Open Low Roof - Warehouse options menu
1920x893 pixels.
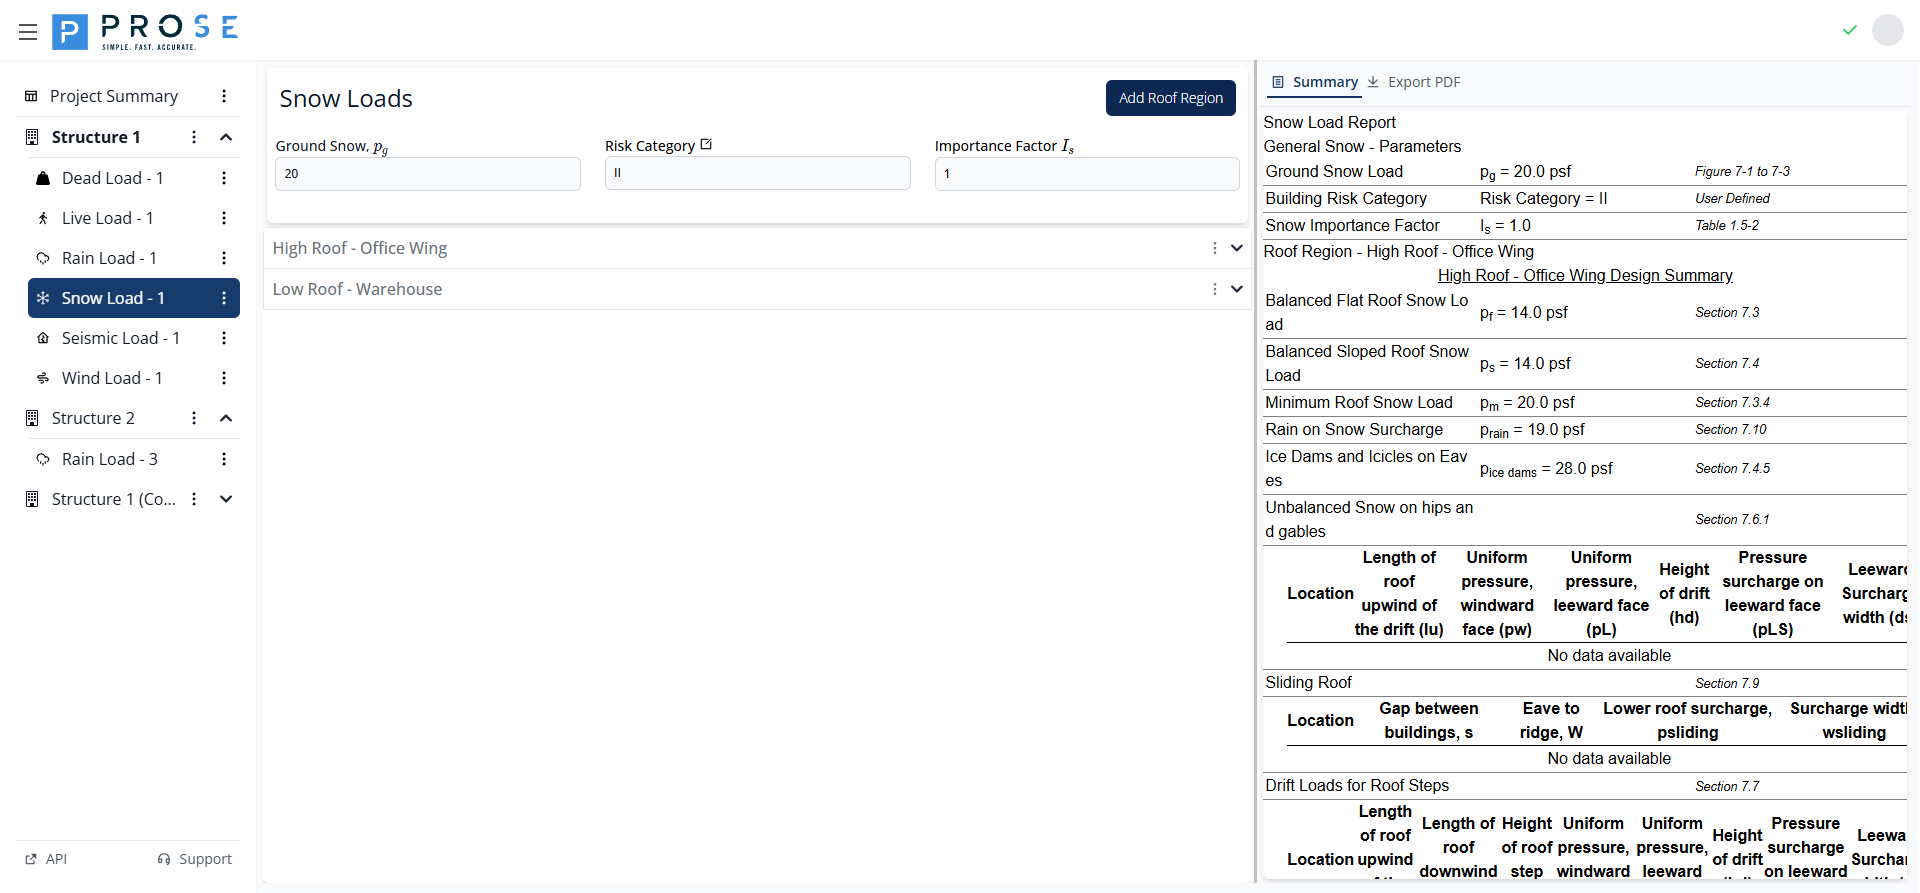click(x=1214, y=289)
